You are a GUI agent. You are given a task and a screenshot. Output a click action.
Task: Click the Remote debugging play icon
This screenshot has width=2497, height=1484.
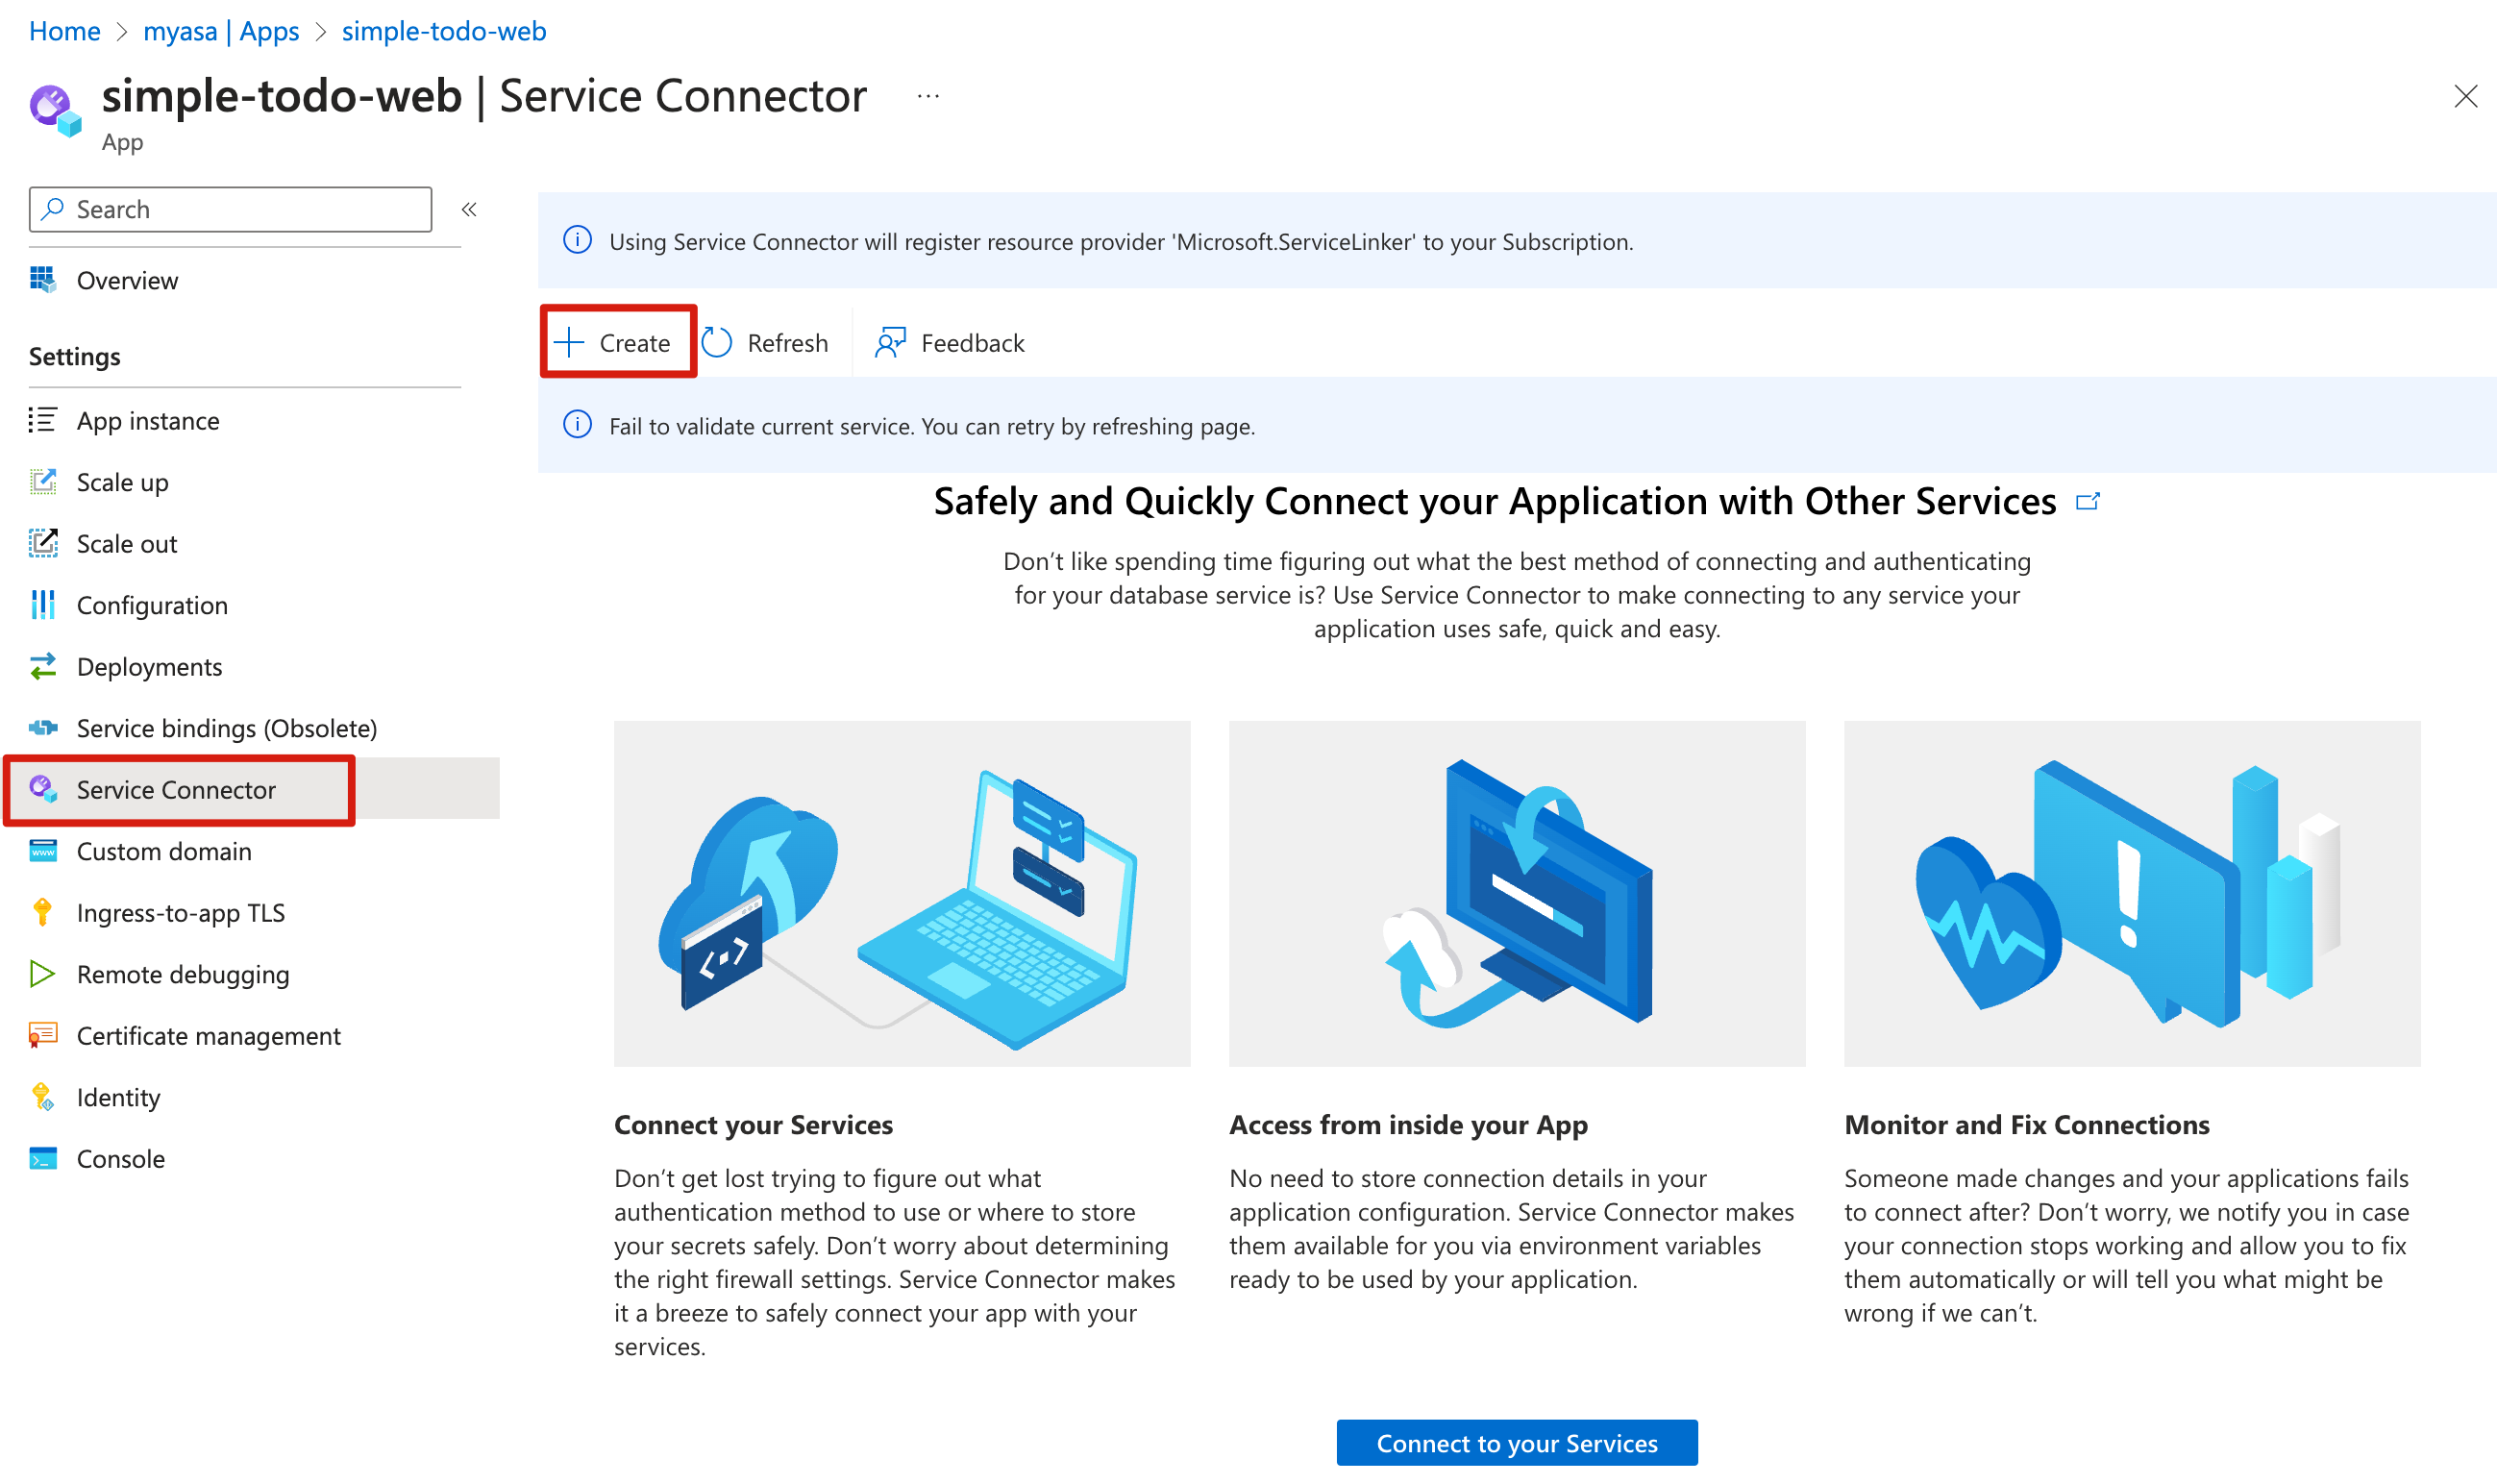point(43,974)
